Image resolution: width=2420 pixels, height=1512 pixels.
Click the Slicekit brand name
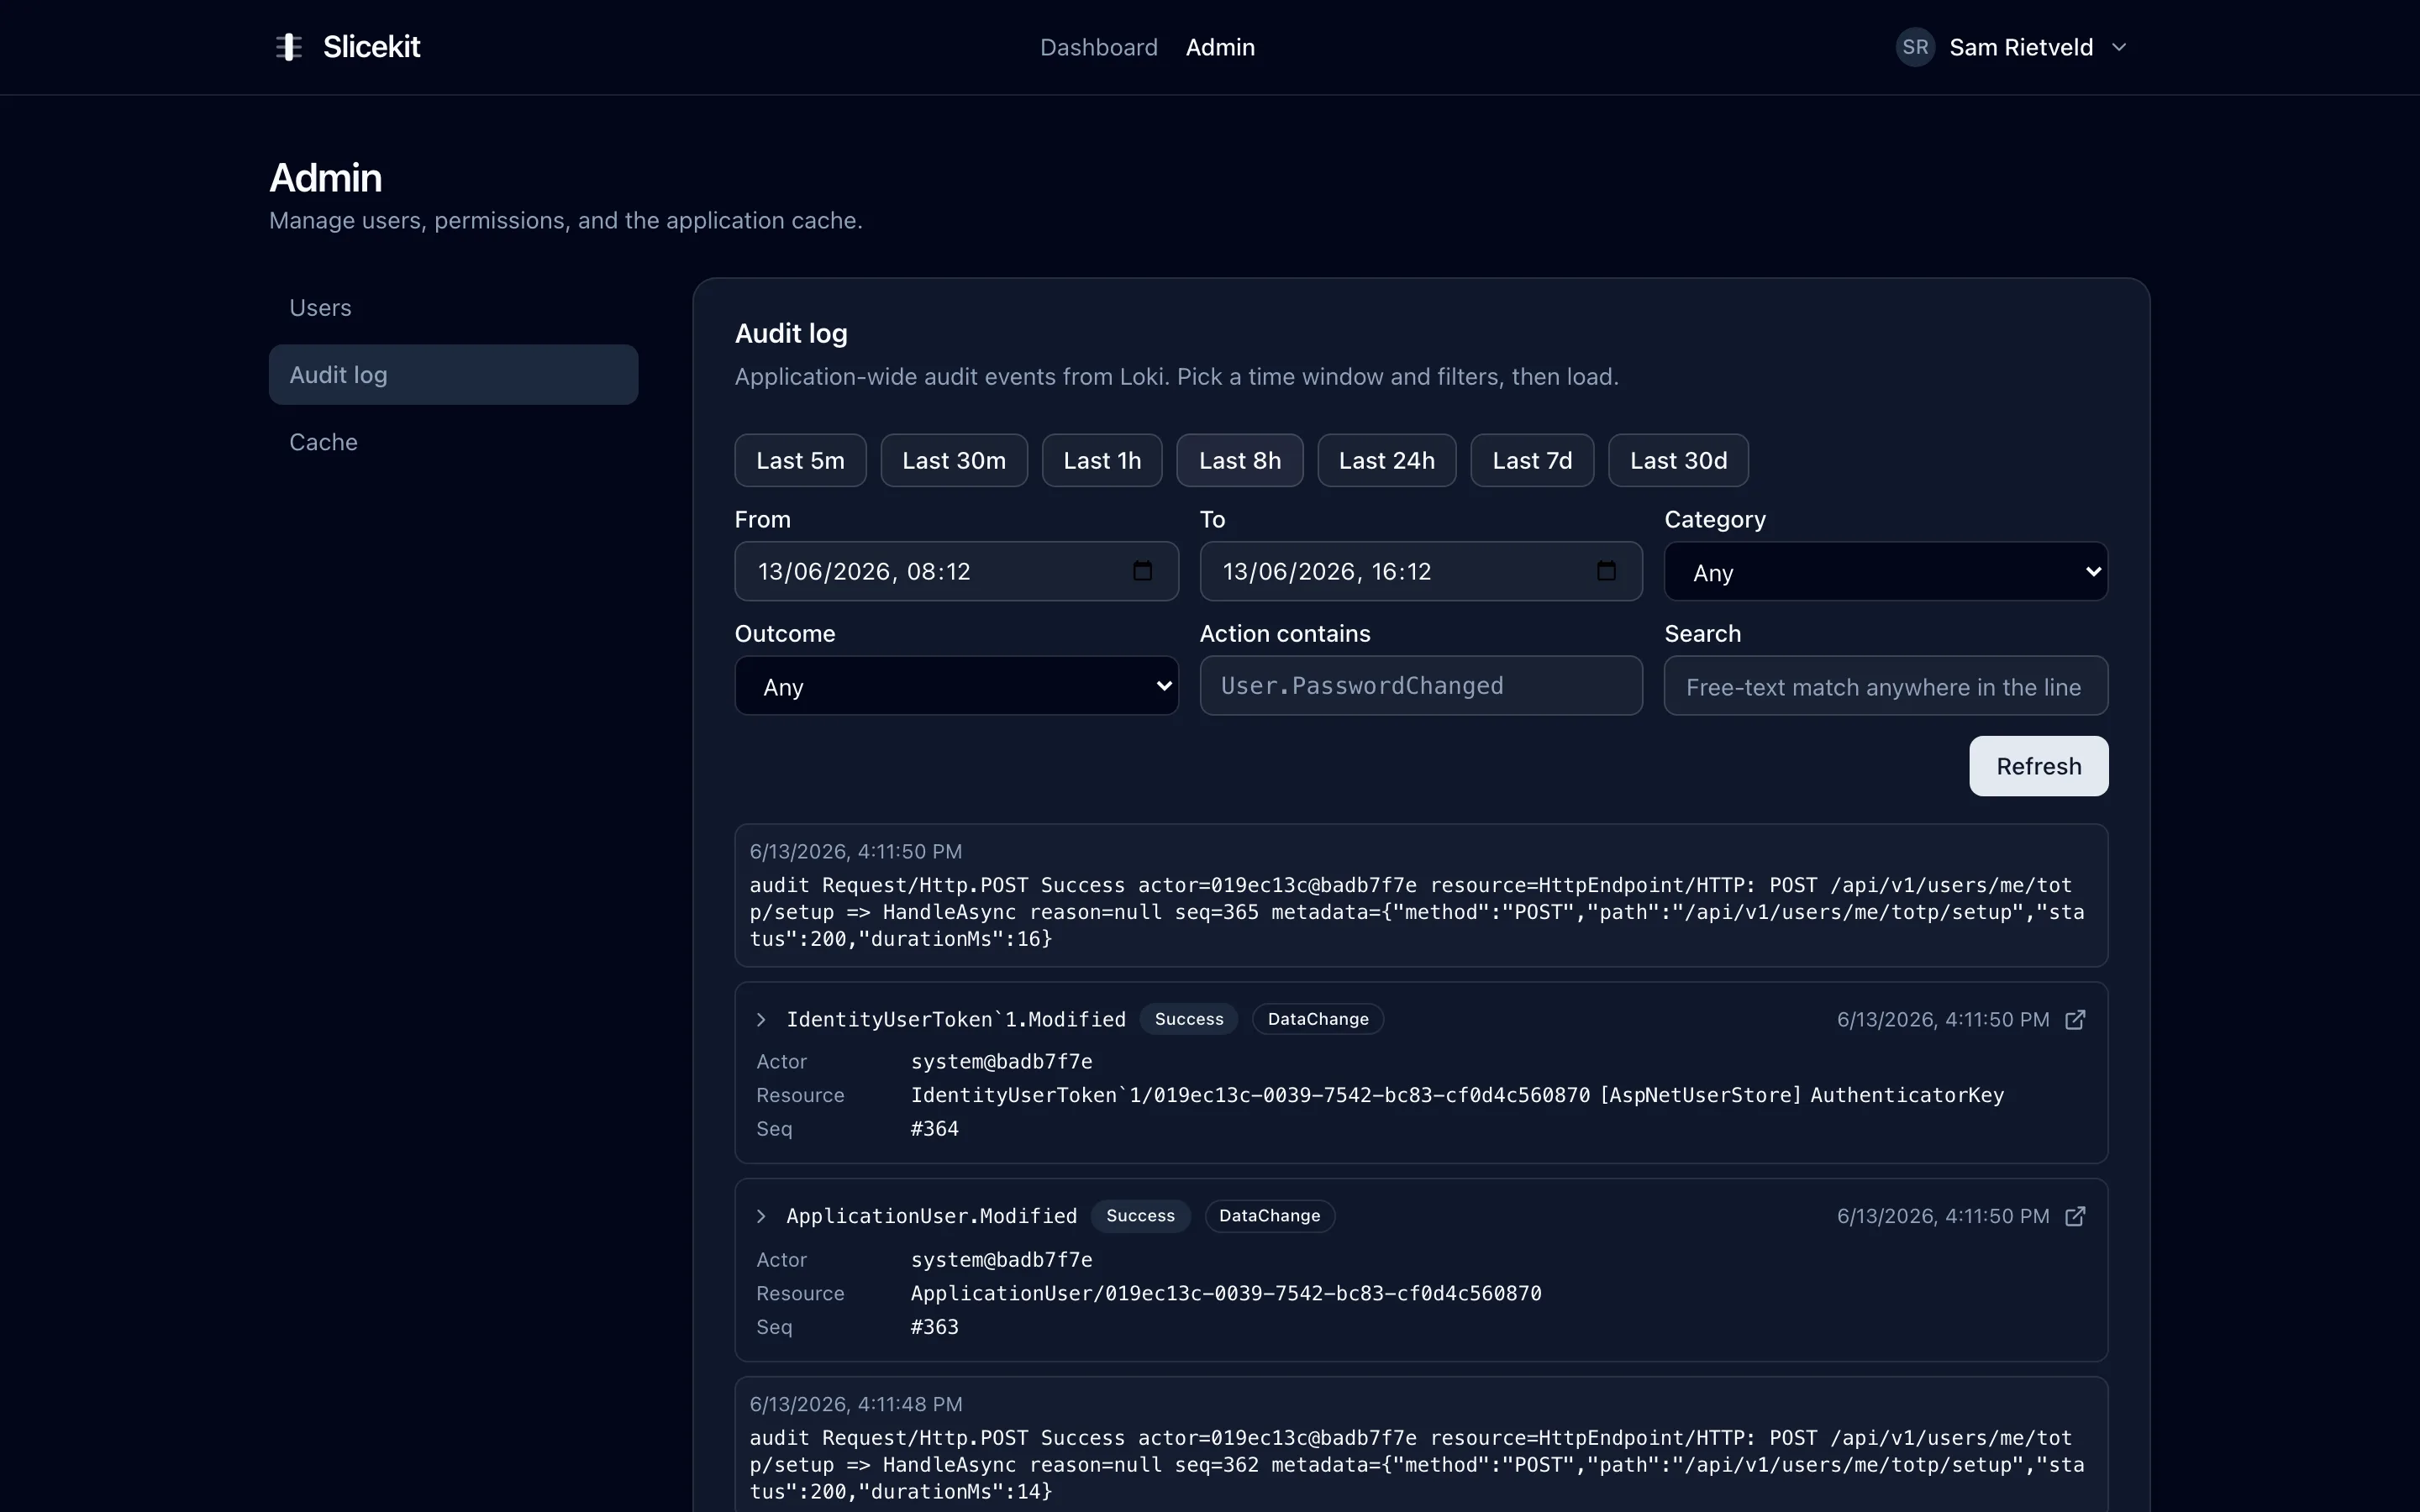pos(371,47)
